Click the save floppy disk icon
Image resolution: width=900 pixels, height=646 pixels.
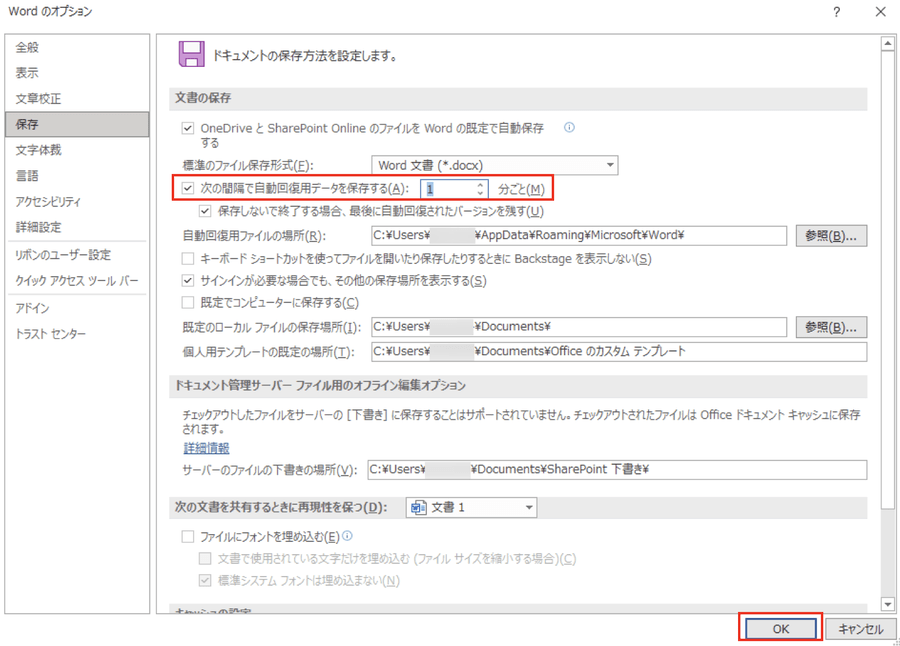coord(192,54)
